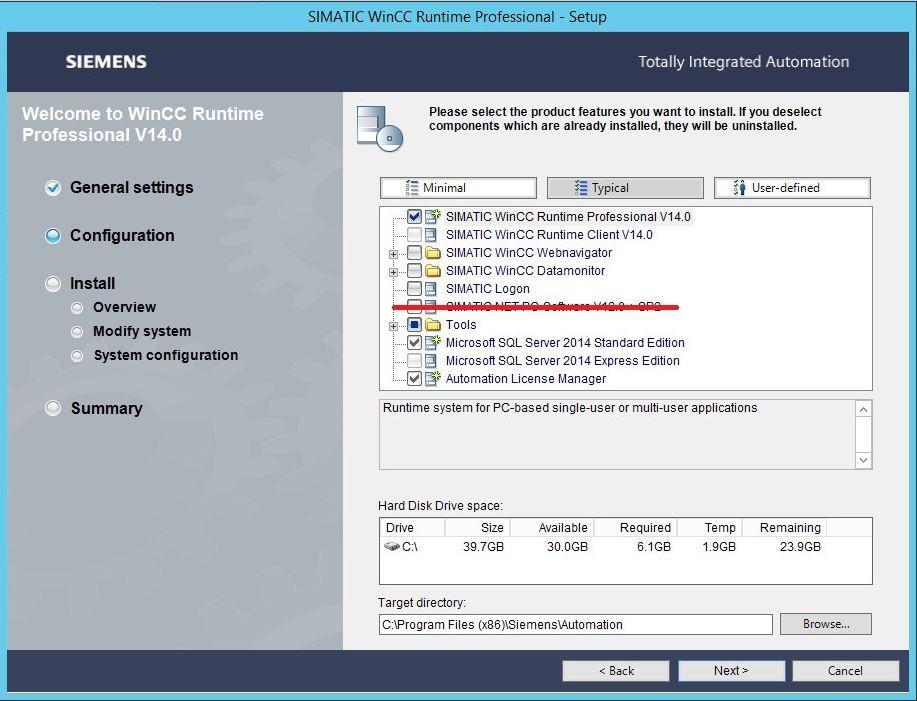917x701 pixels.
Task: Click the Available column header
Action: (x=553, y=527)
